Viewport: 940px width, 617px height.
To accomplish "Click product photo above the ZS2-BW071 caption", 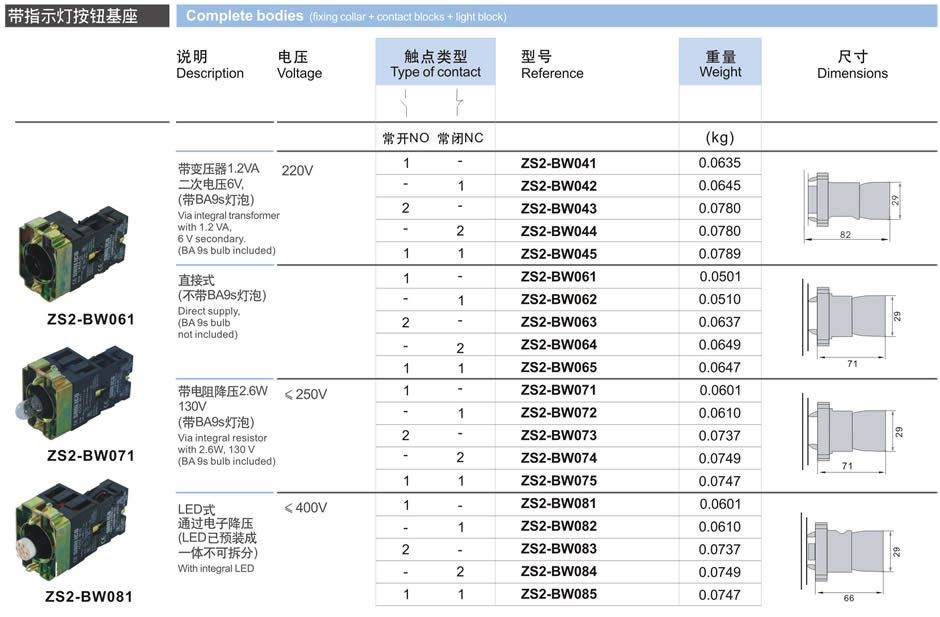I will click(76, 392).
